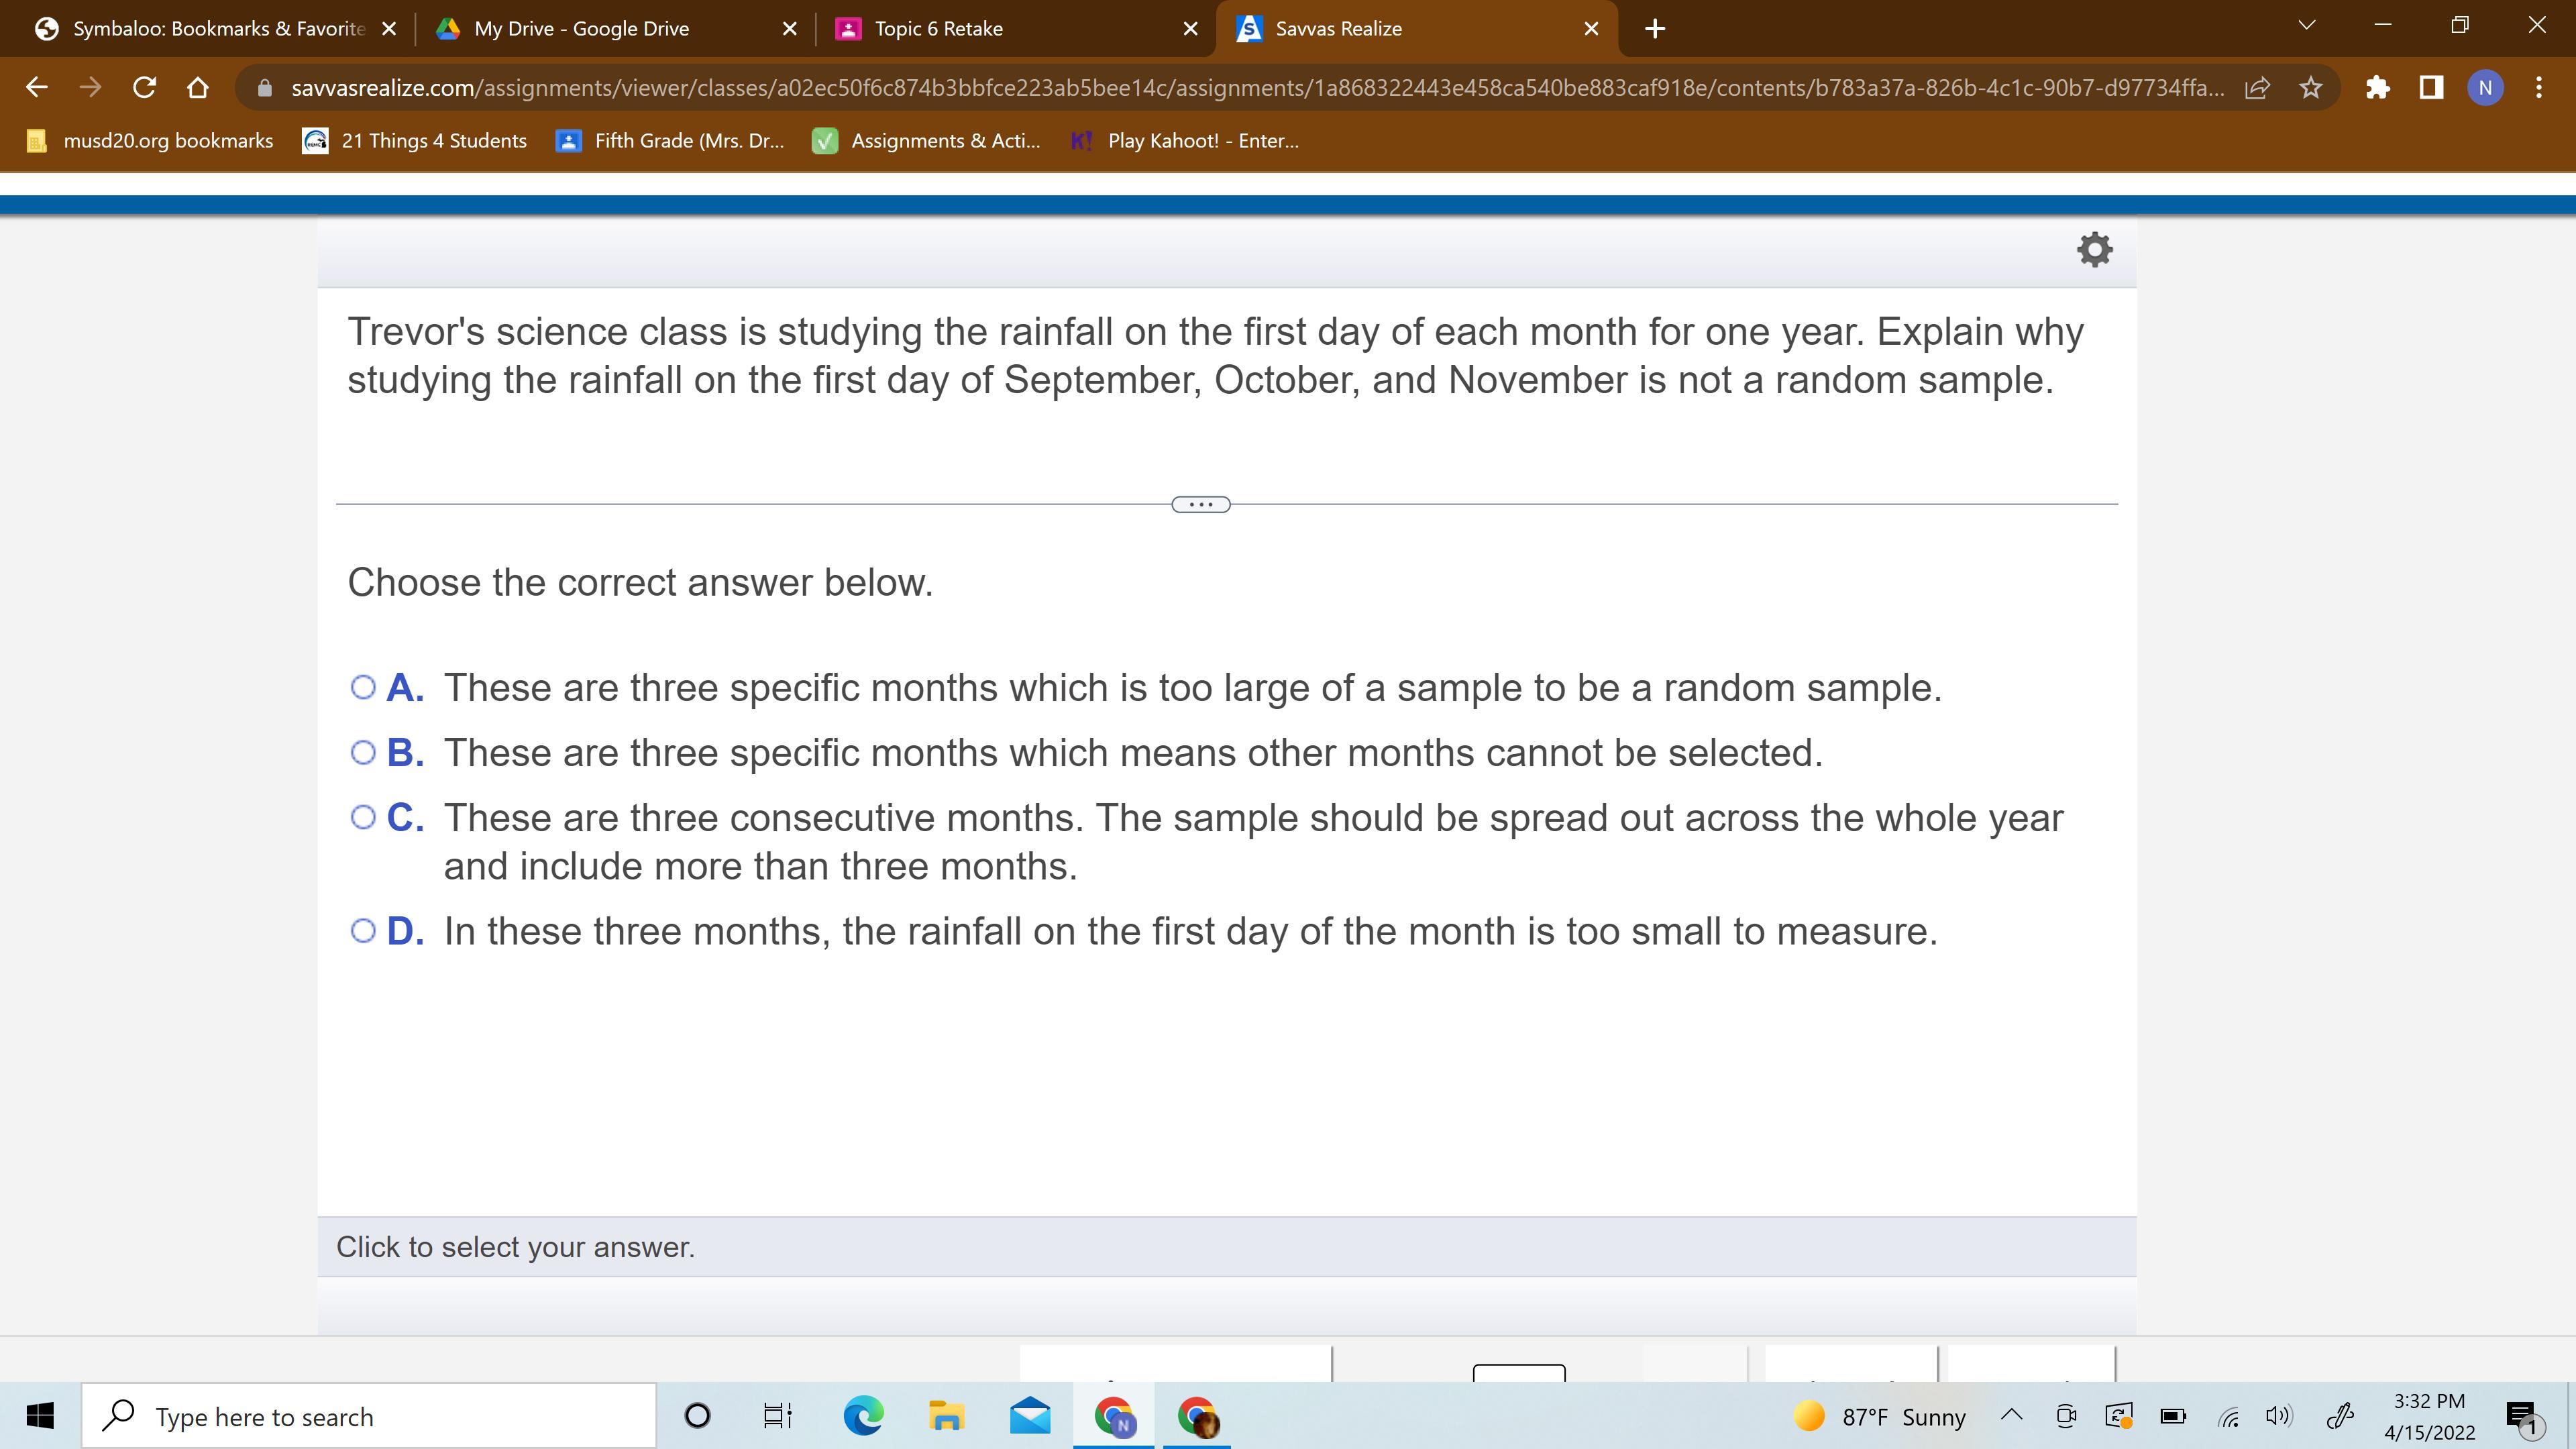Open Chrome three-dot menu

tap(2539, 88)
